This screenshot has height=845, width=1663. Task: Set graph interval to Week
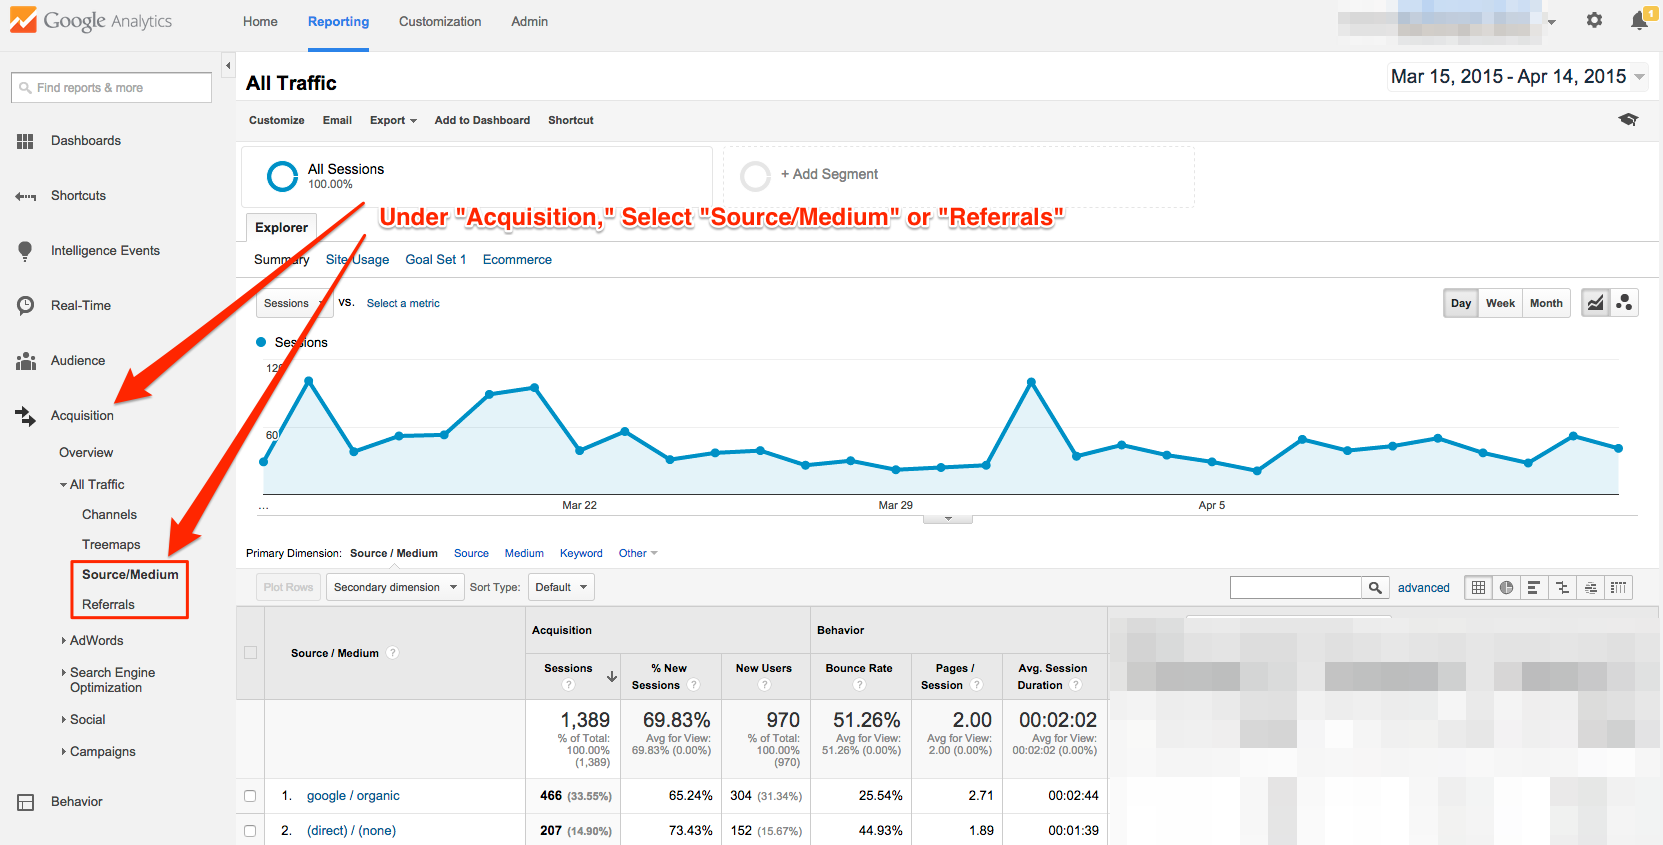[1500, 303]
